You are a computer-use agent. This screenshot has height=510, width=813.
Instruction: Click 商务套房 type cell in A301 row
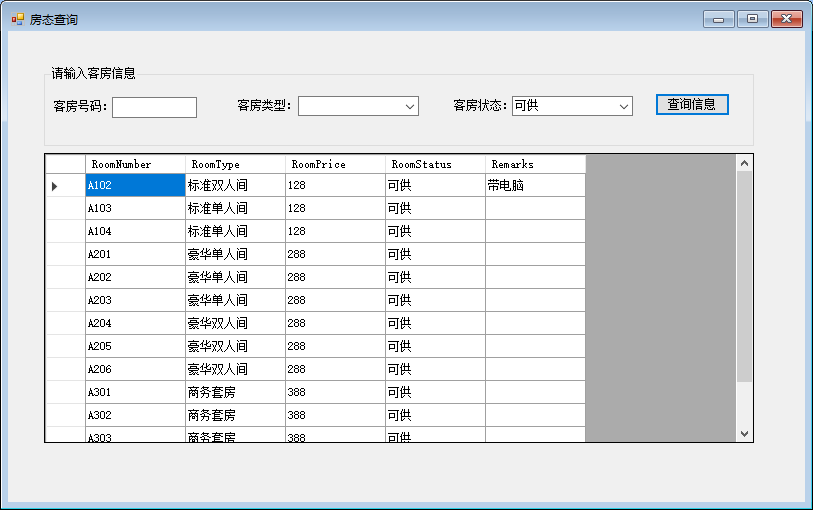click(x=235, y=392)
